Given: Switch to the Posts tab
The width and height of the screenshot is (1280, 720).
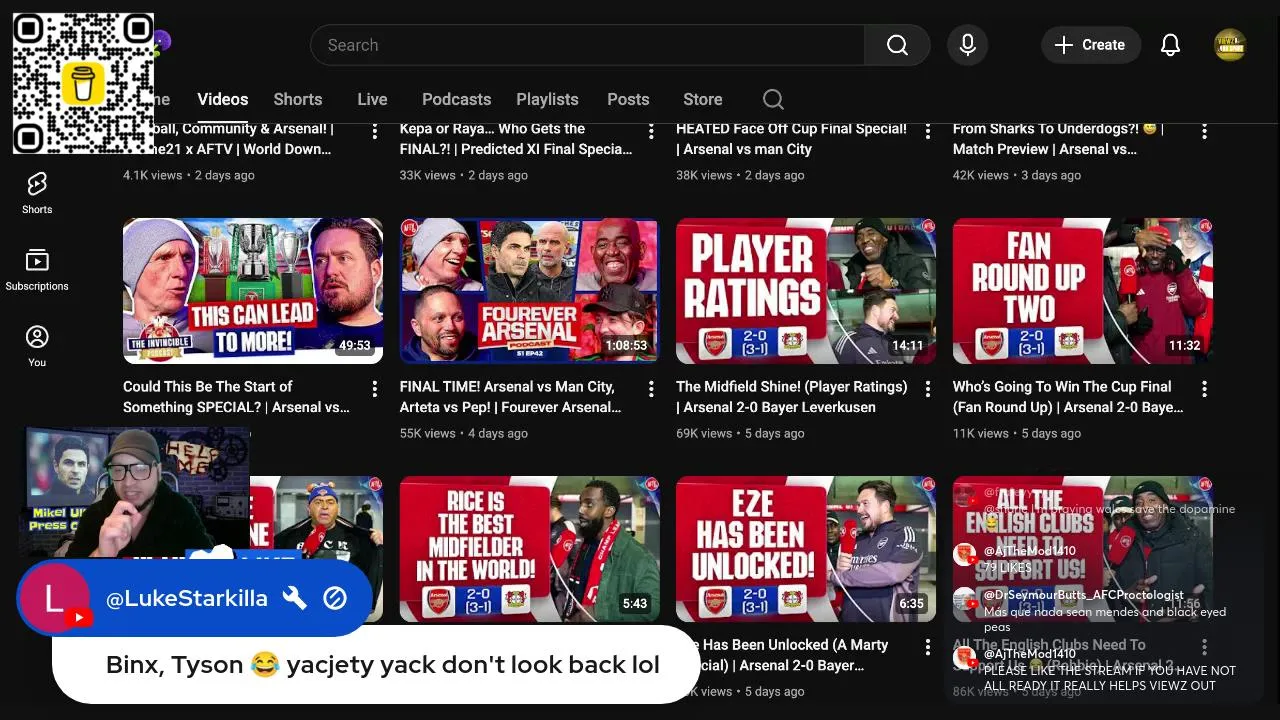Looking at the screenshot, I should coord(628,99).
